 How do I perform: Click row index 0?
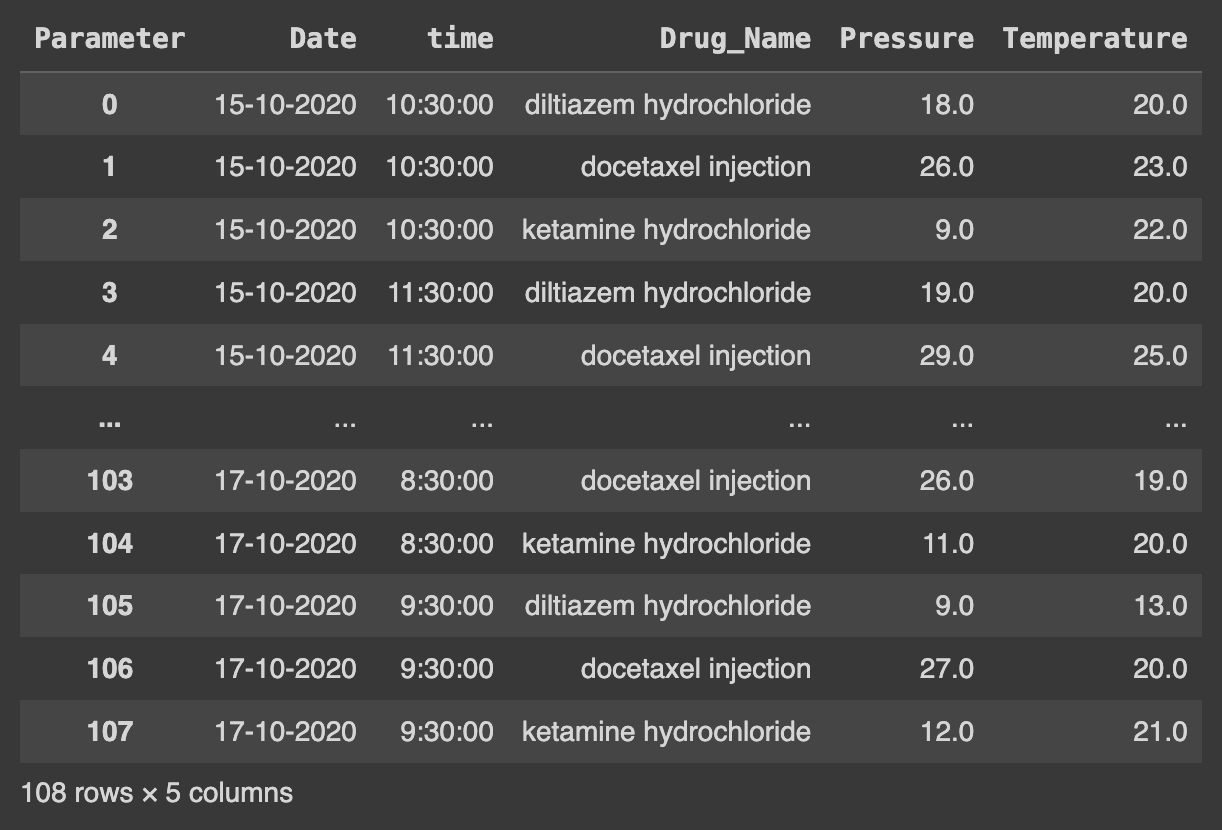pos(110,104)
